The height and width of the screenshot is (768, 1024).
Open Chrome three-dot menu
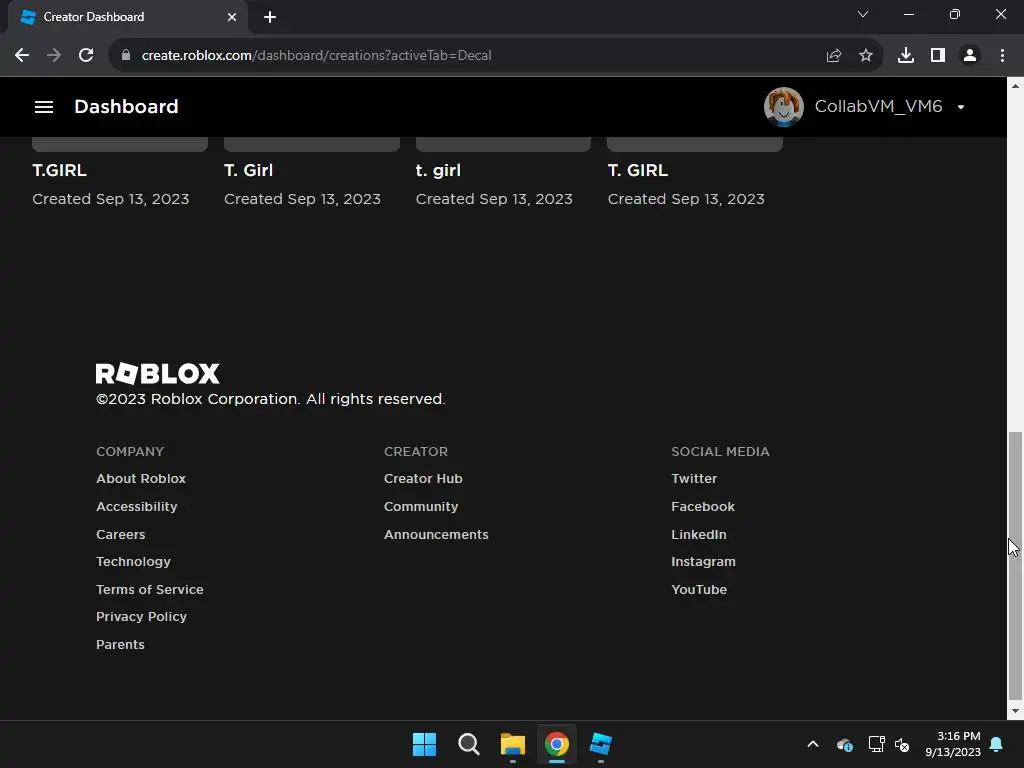pyautogui.click(x=1002, y=56)
